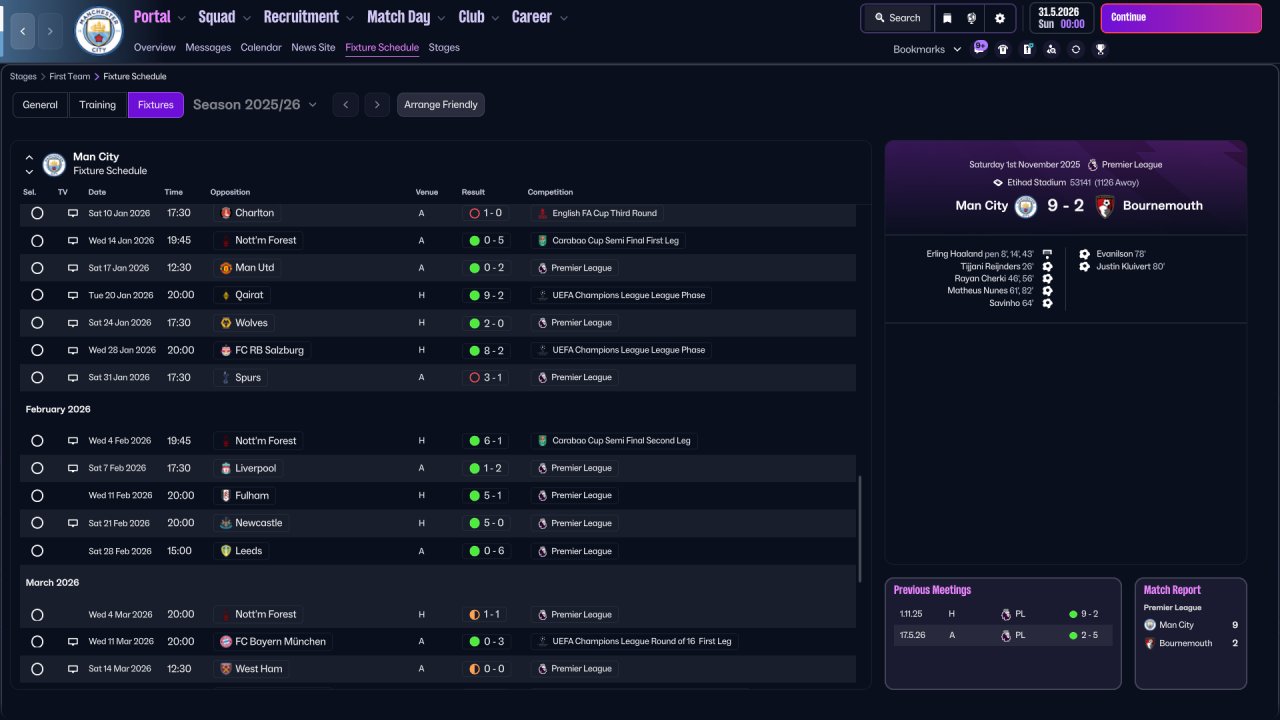Screen dimensions: 1280x720
Task: Go to the previous season with left arrow
Action: click(345, 105)
